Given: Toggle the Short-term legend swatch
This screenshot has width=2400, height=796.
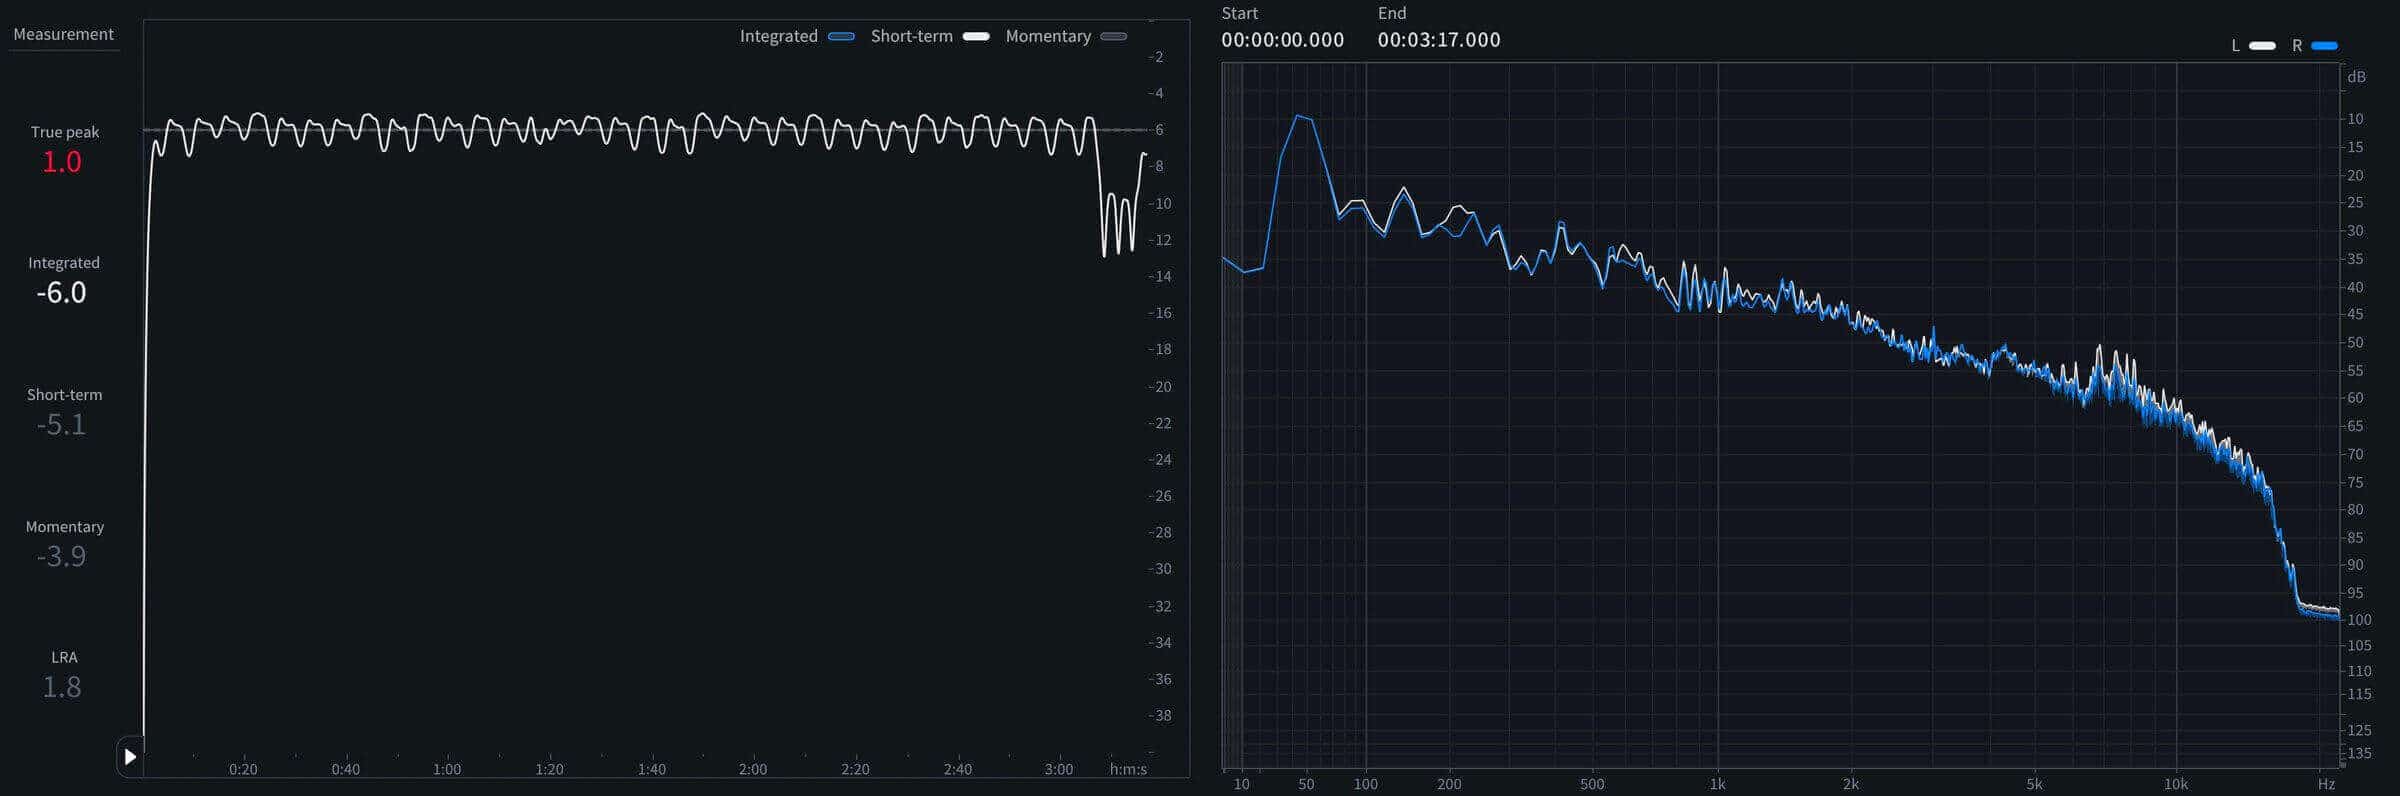Looking at the screenshot, I should click(x=976, y=37).
